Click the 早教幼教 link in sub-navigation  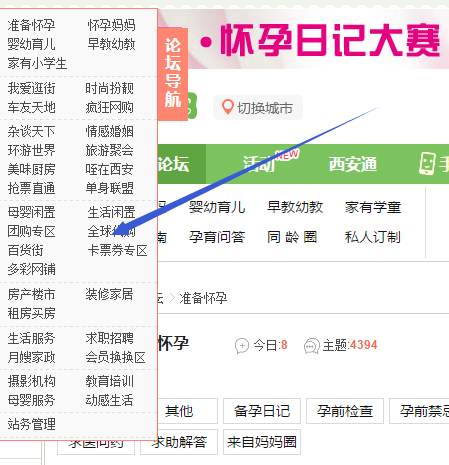point(295,207)
